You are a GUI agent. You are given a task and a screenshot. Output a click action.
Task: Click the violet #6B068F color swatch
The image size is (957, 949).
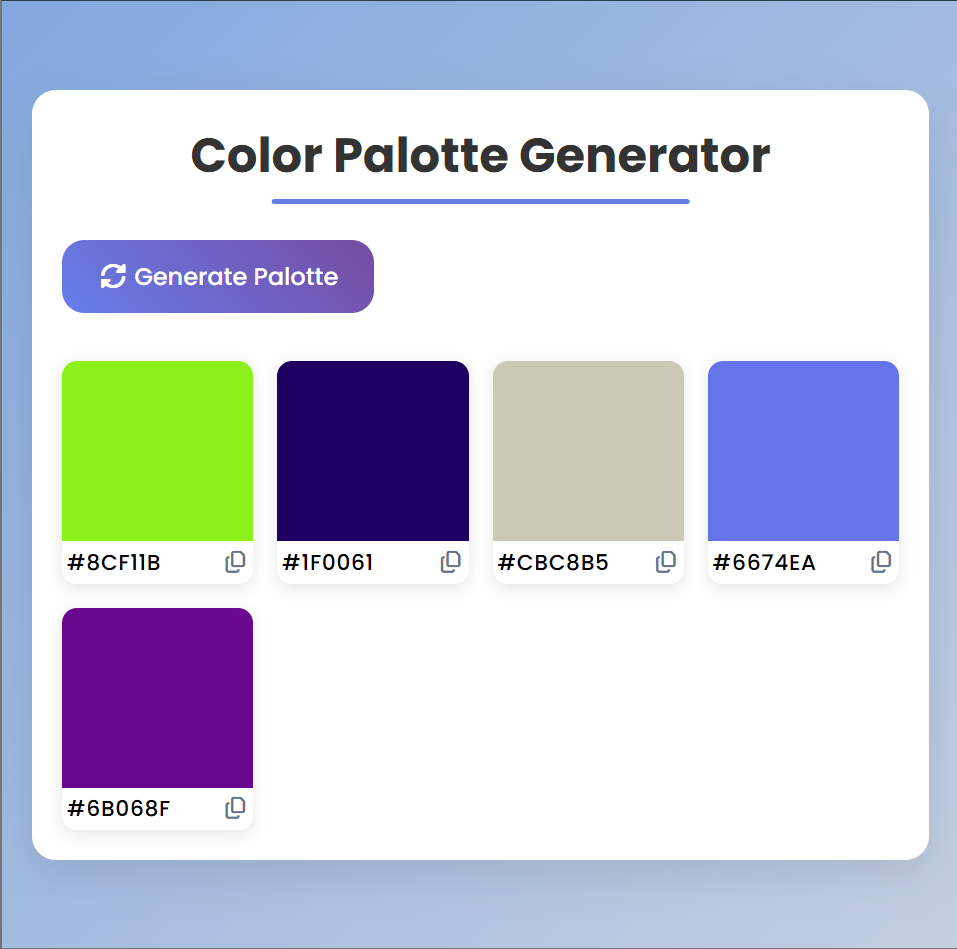pos(157,697)
